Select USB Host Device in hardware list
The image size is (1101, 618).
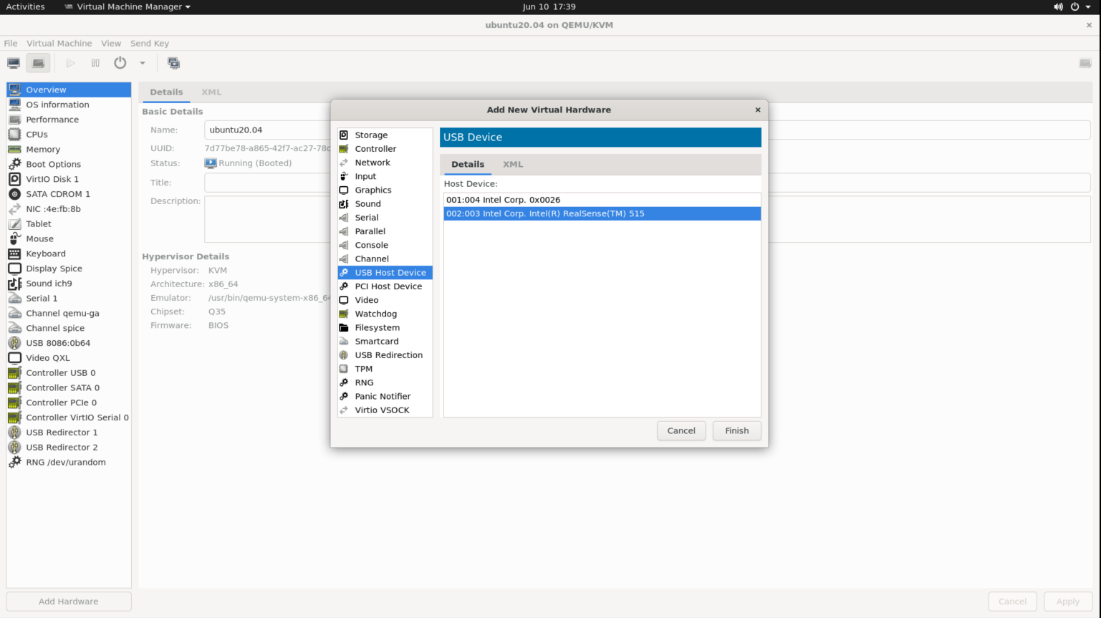point(385,272)
